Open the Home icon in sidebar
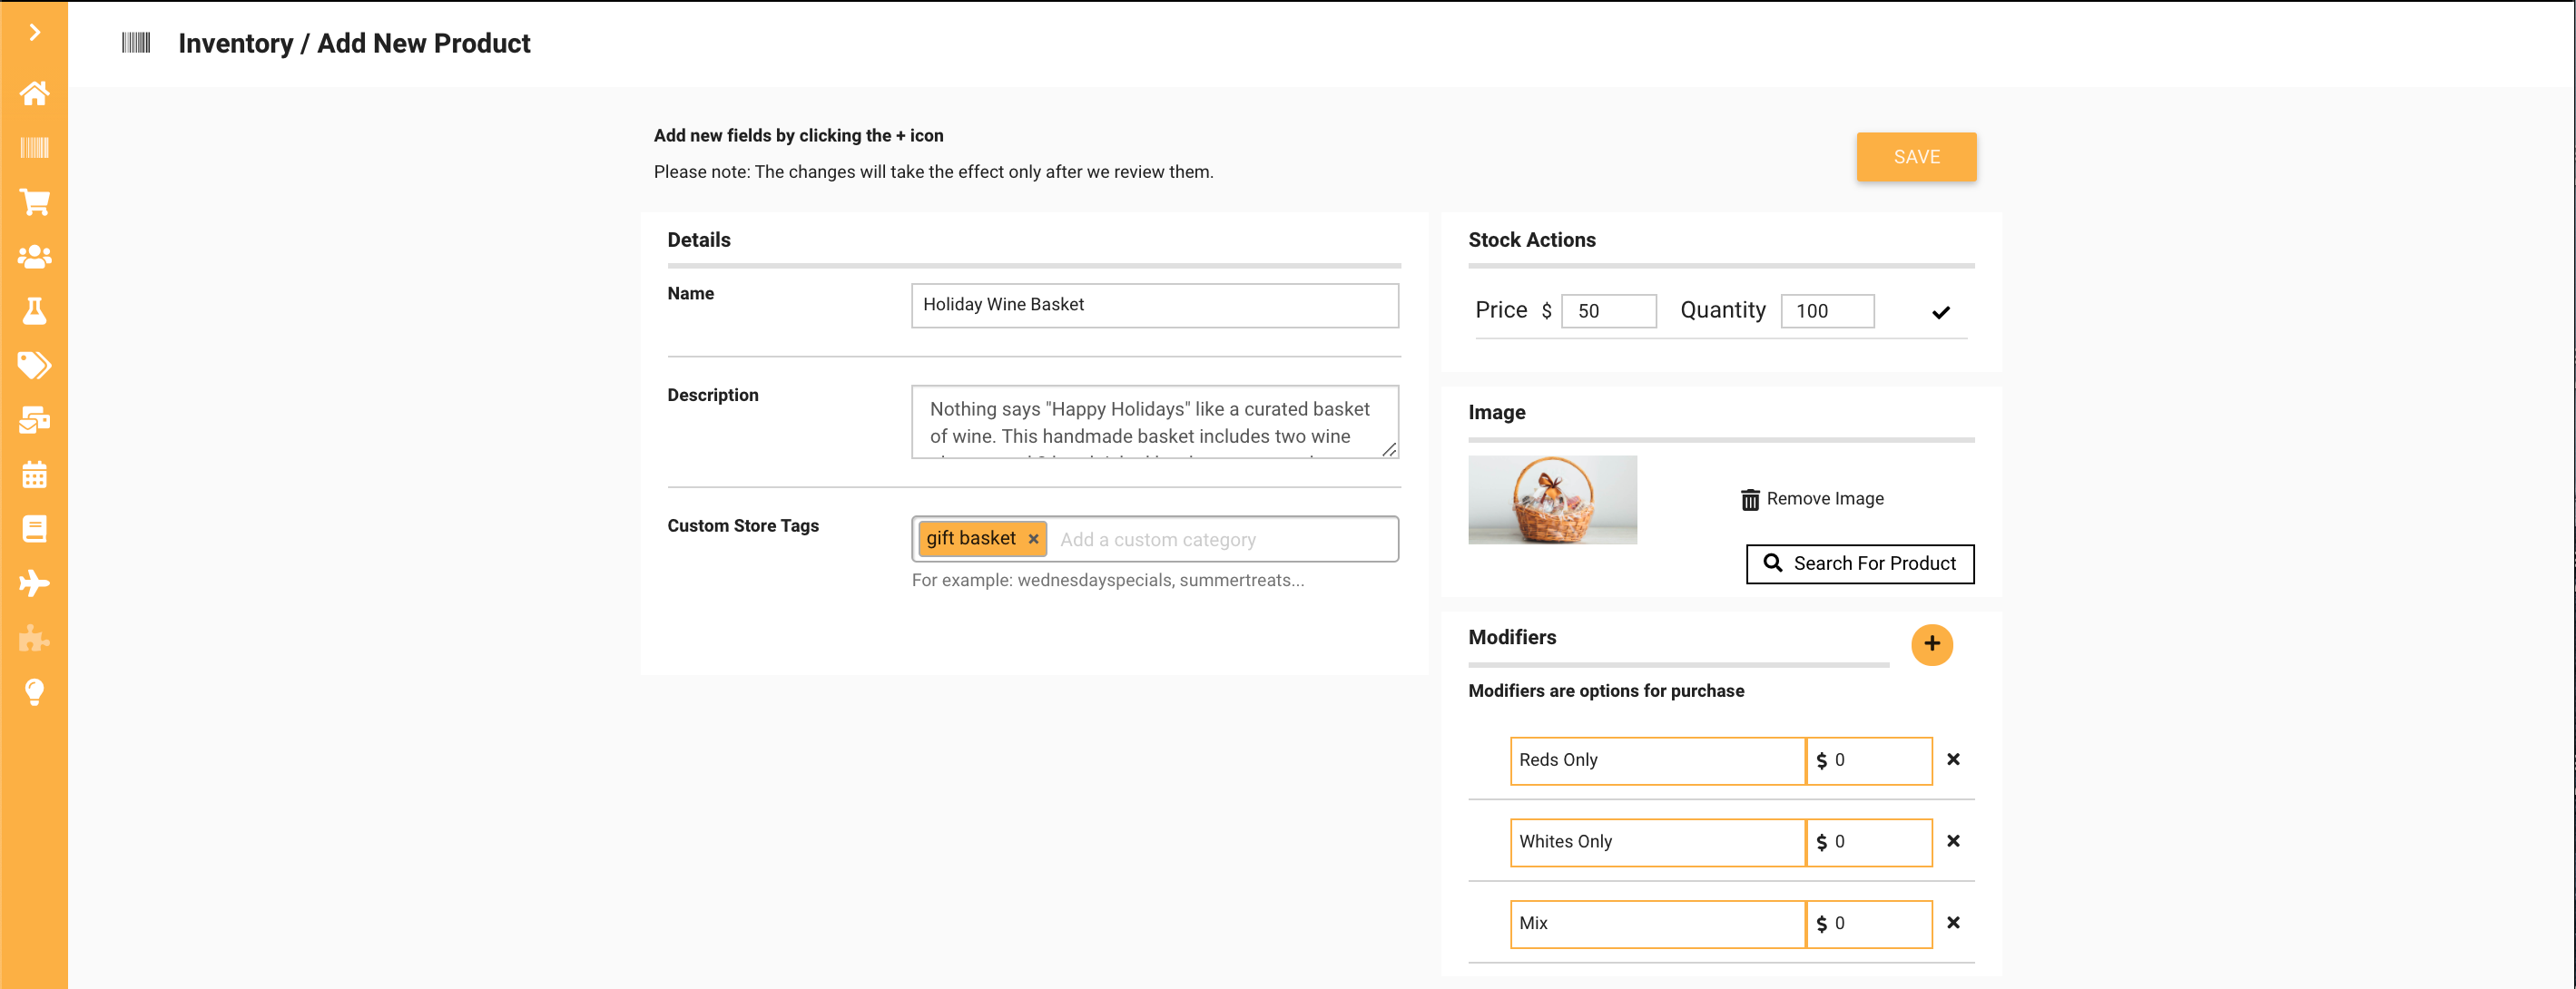The width and height of the screenshot is (2576, 989). [x=34, y=93]
